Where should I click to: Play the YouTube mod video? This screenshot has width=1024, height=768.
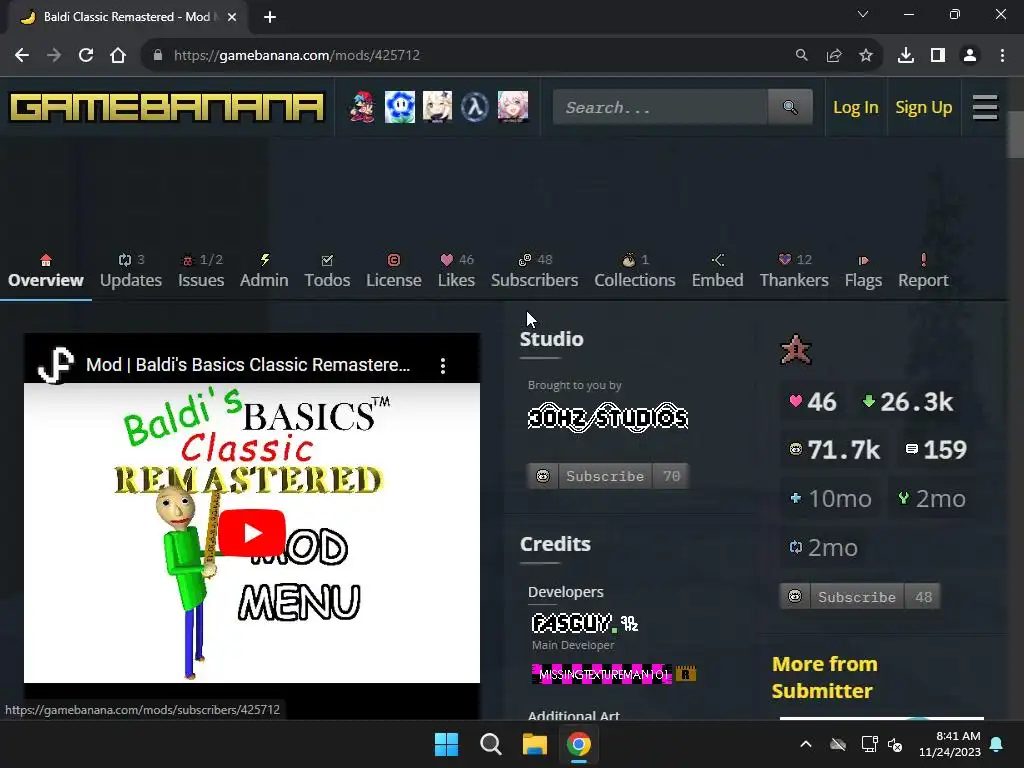pos(252,533)
